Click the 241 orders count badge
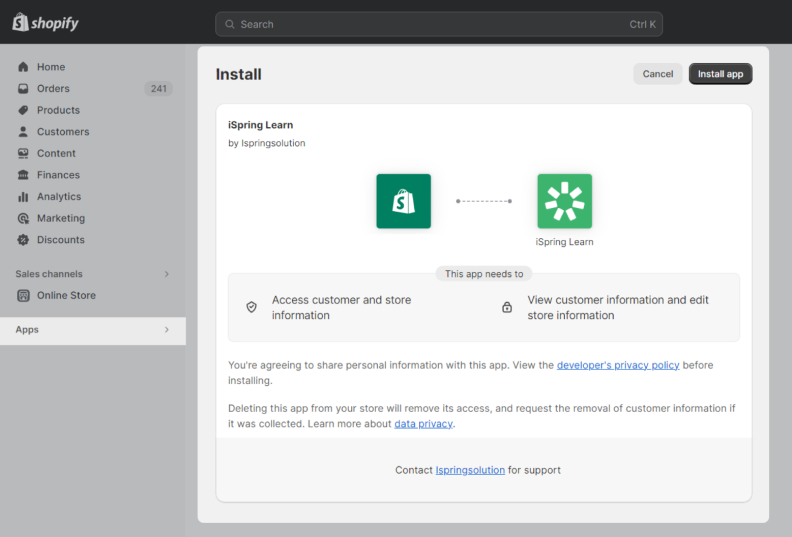The height and width of the screenshot is (537, 792). click(159, 89)
